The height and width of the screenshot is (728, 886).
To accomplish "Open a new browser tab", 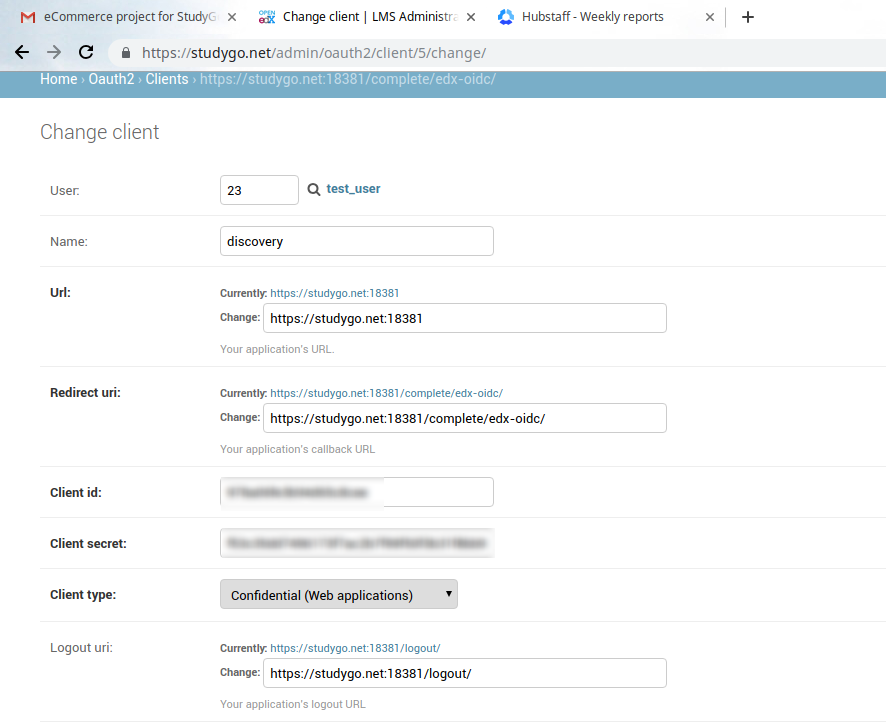I will 748,17.
